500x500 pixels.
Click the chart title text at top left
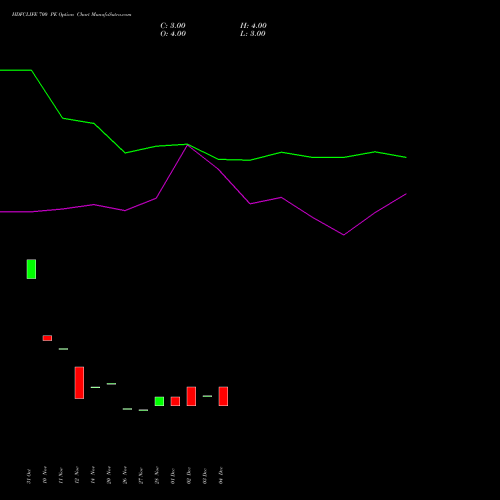[71, 14]
